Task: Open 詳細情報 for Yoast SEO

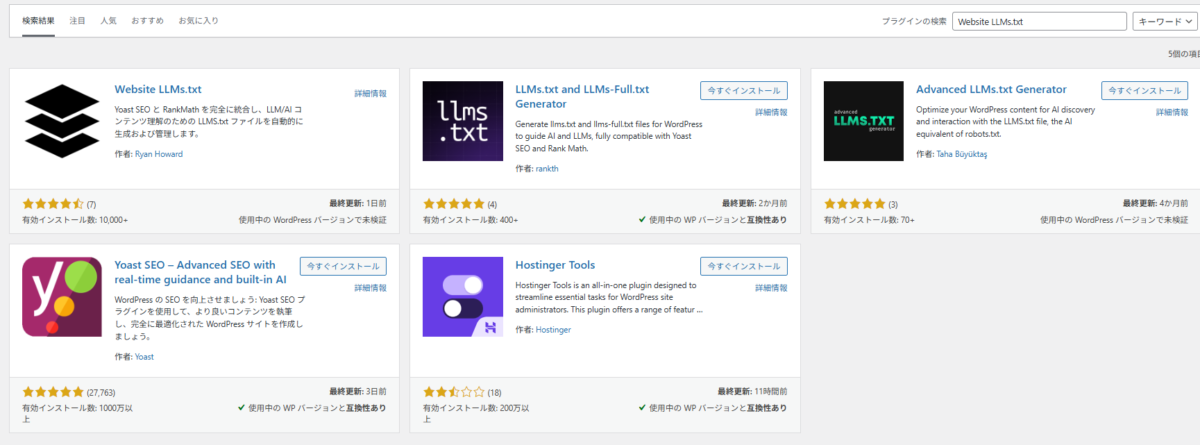Action: point(370,288)
